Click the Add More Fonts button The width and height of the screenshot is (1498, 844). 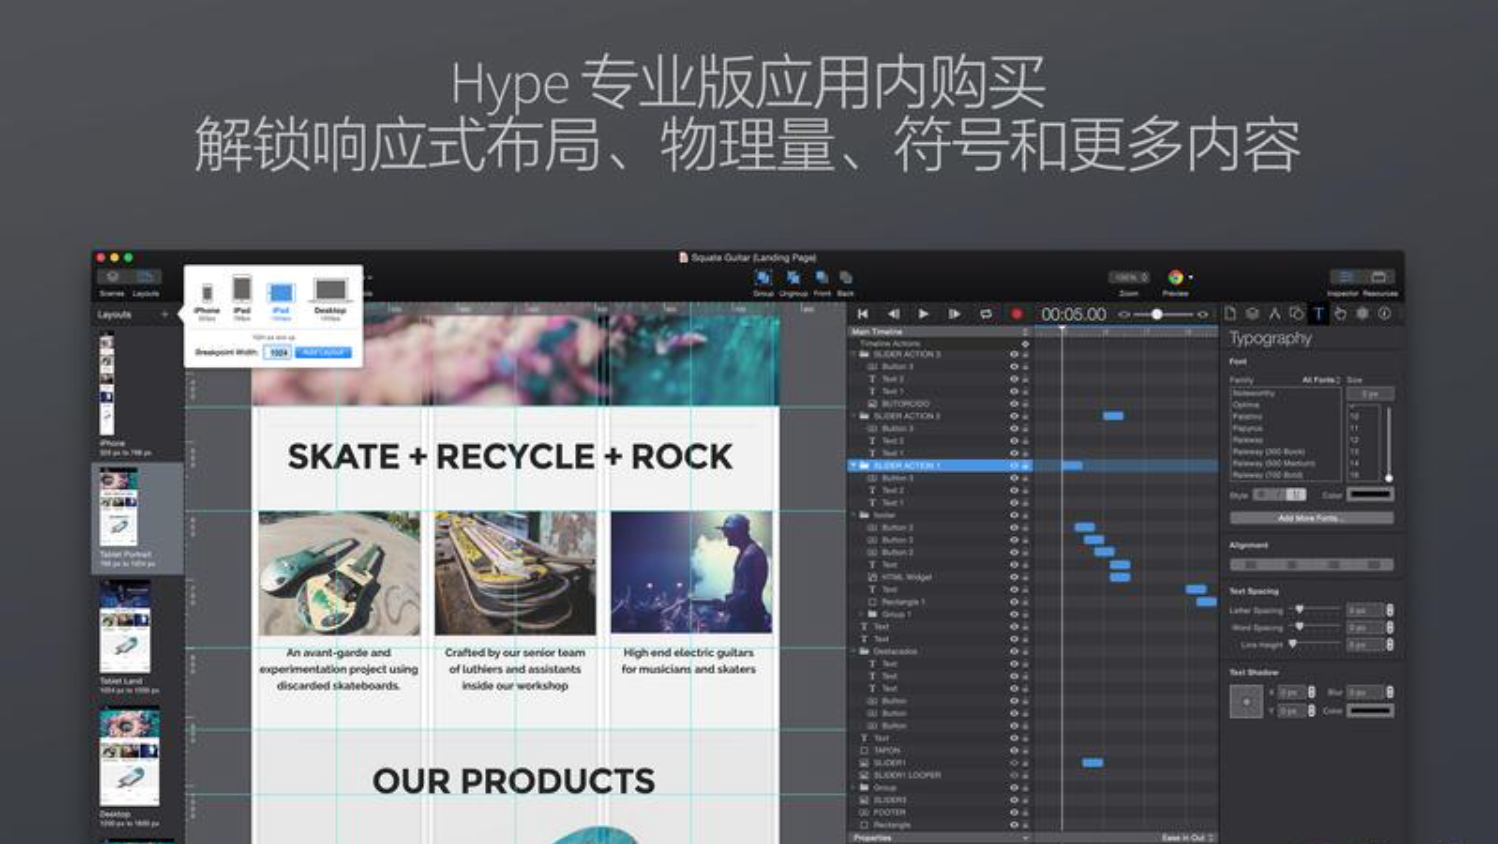coord(1310,518)
